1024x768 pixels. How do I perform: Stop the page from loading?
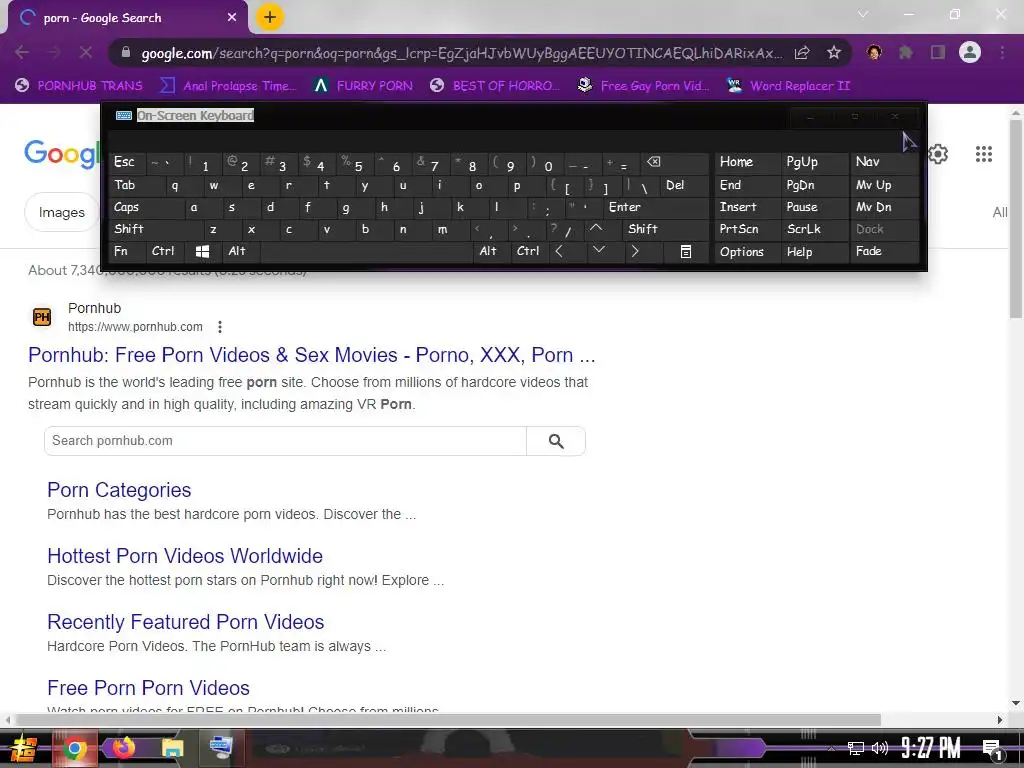click(86, 52)
